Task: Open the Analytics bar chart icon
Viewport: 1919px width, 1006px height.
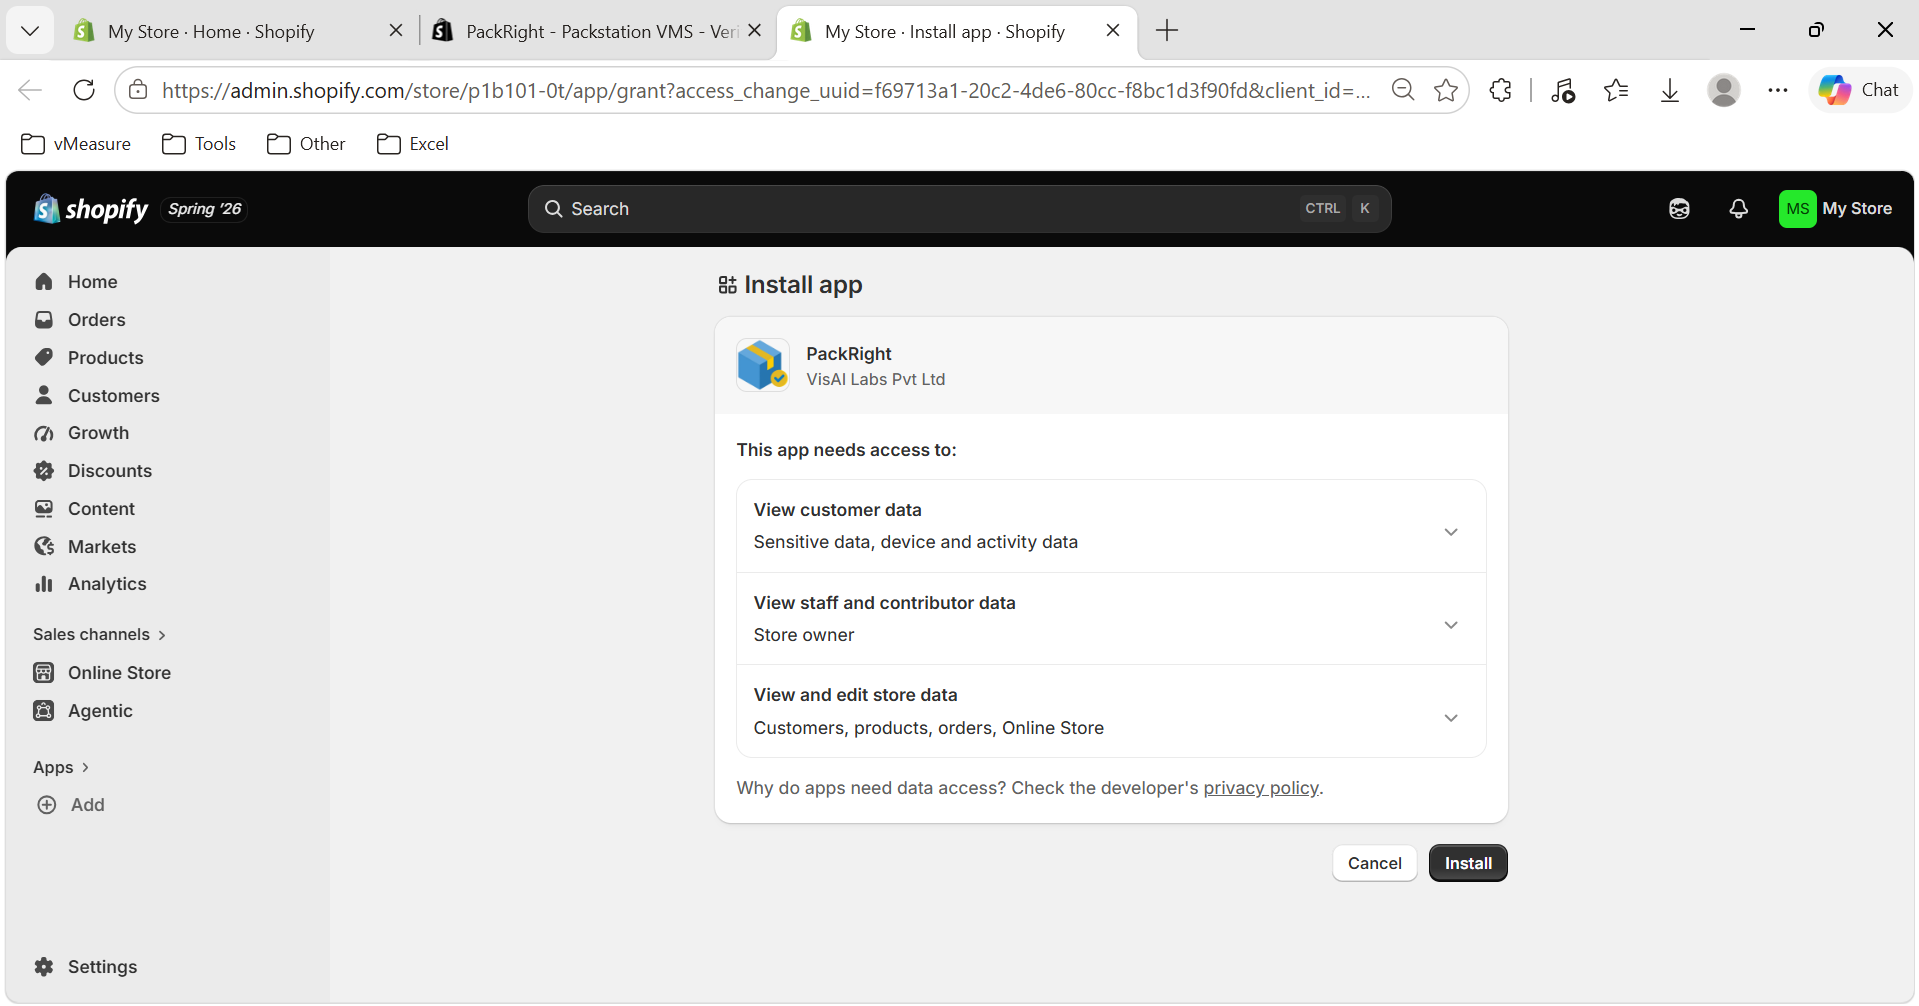Action: point(44,584)
